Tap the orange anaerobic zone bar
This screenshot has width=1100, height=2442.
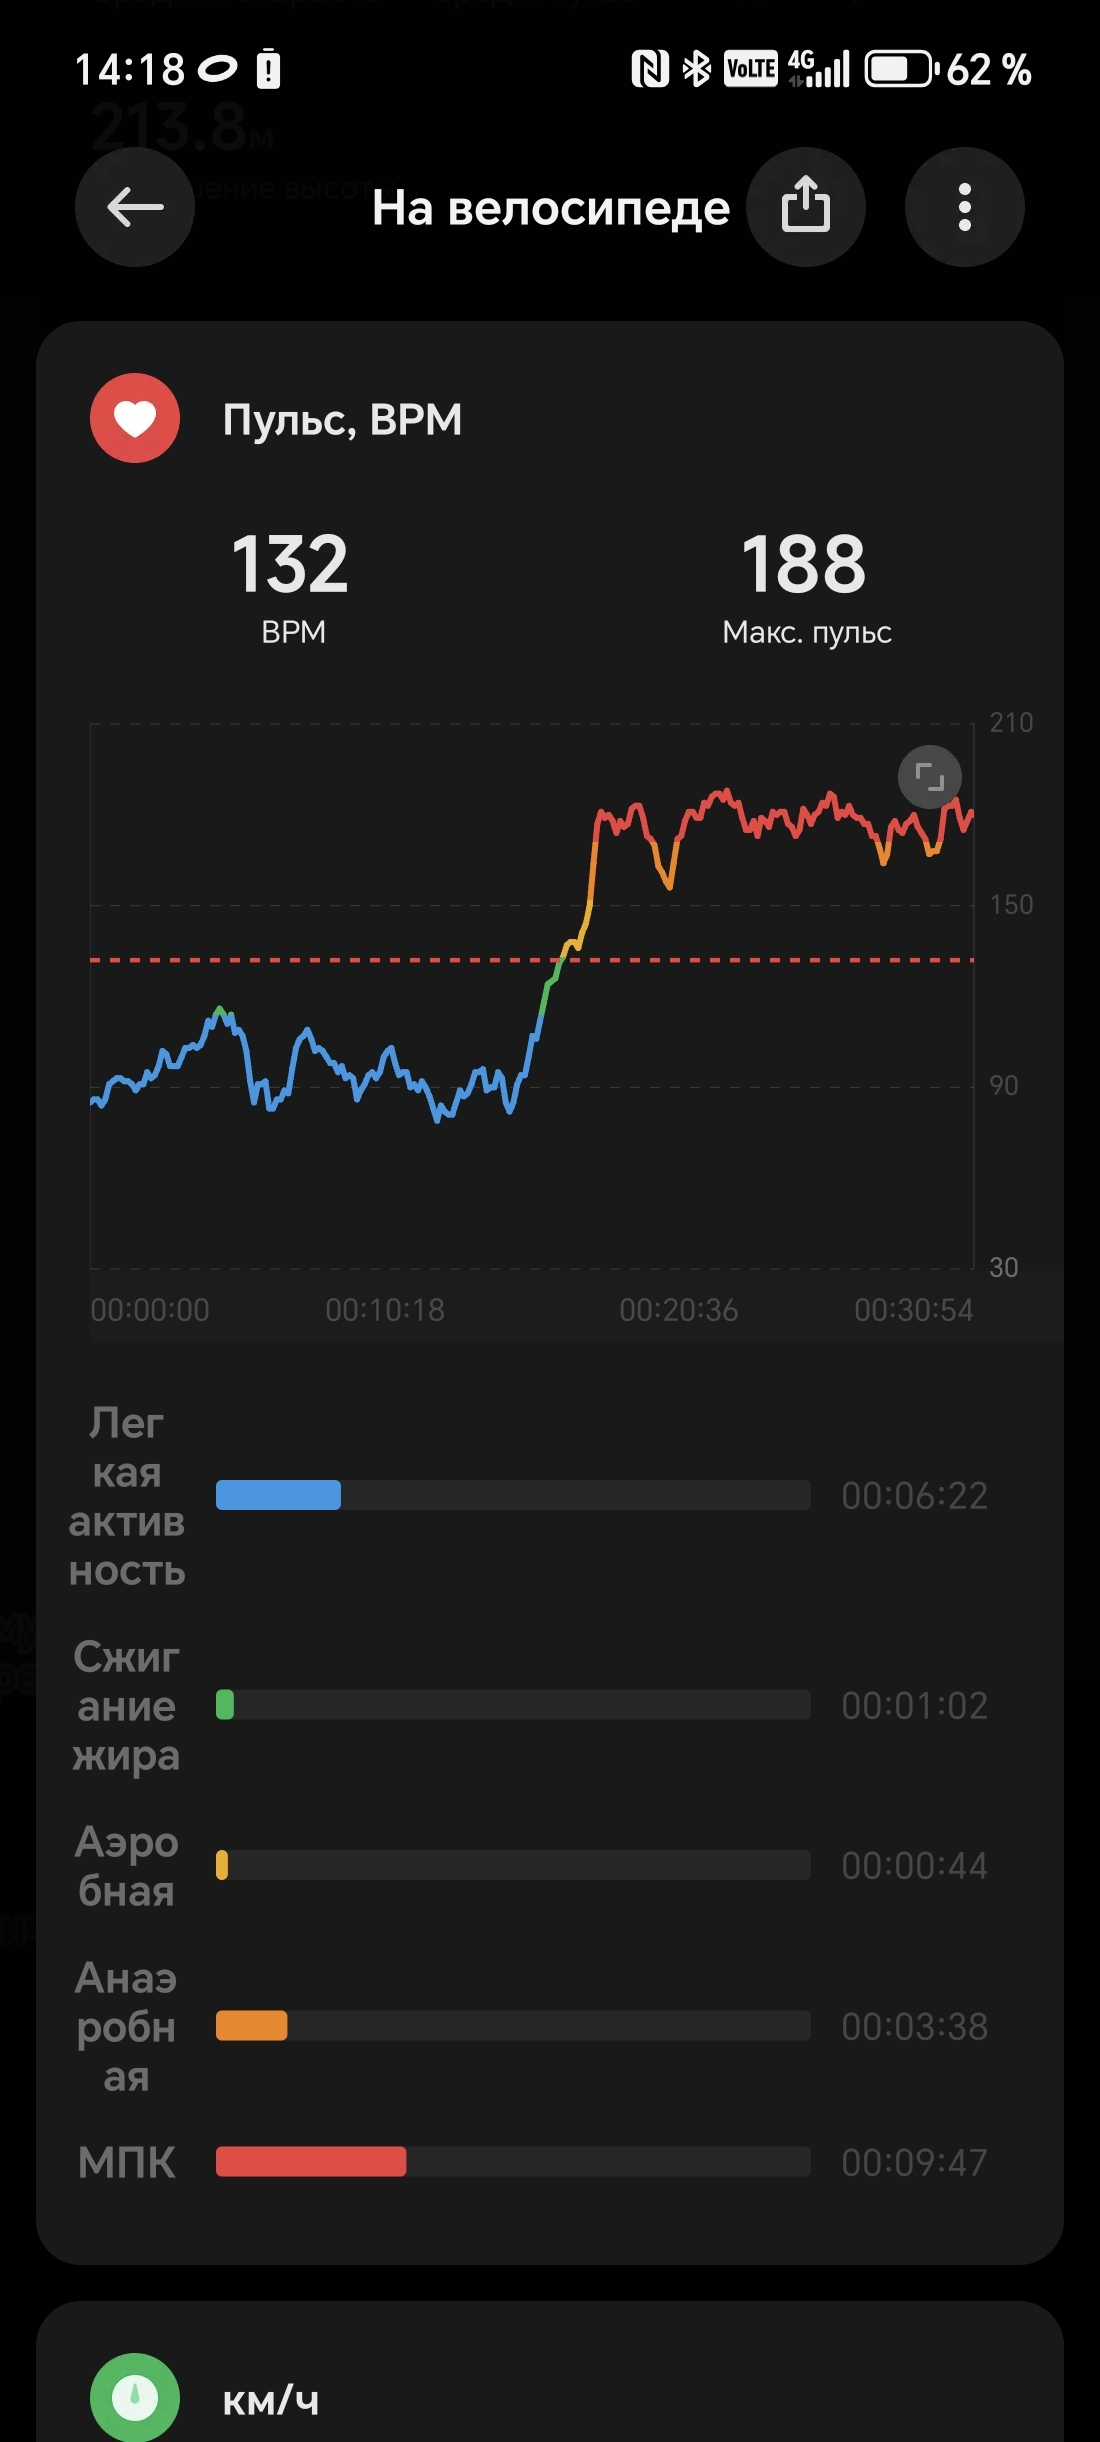coord(252,2026)
